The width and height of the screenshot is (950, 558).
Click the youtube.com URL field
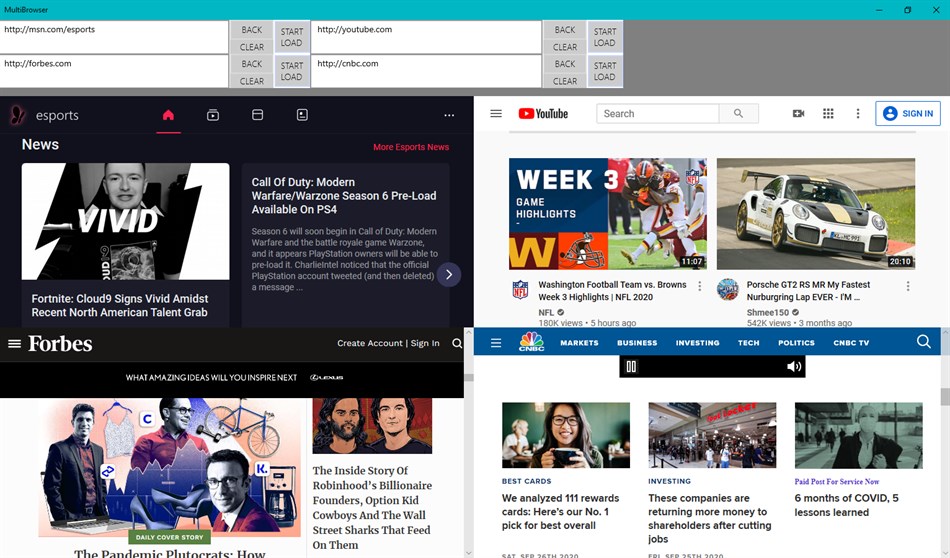point(427,37)
